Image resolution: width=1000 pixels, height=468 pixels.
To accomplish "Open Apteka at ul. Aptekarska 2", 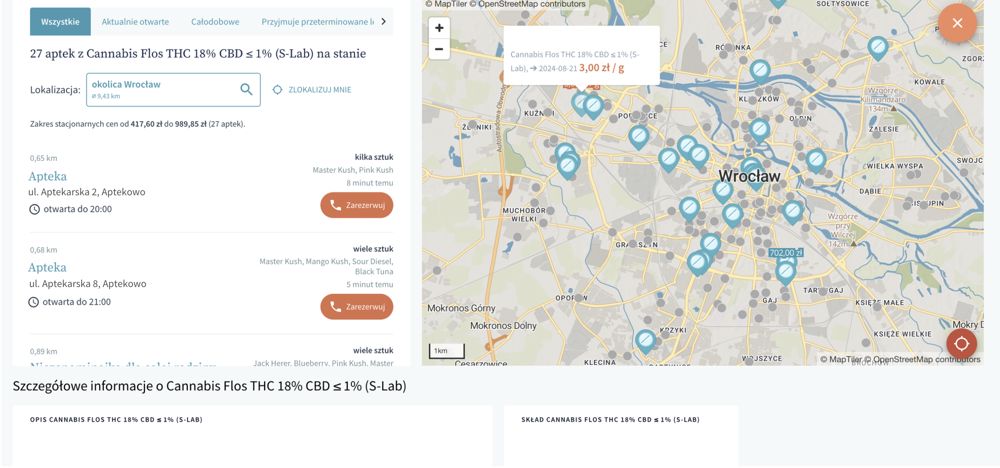I will 47,176.
